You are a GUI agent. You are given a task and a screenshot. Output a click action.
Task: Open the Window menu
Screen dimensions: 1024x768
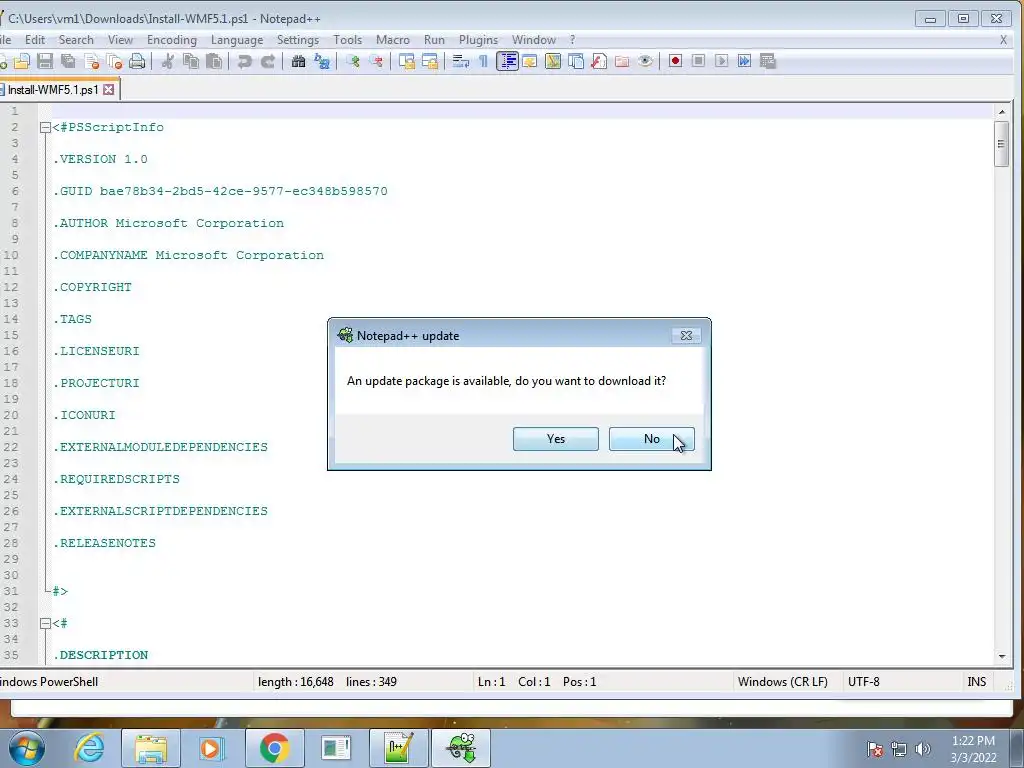[x=534, y=40]
